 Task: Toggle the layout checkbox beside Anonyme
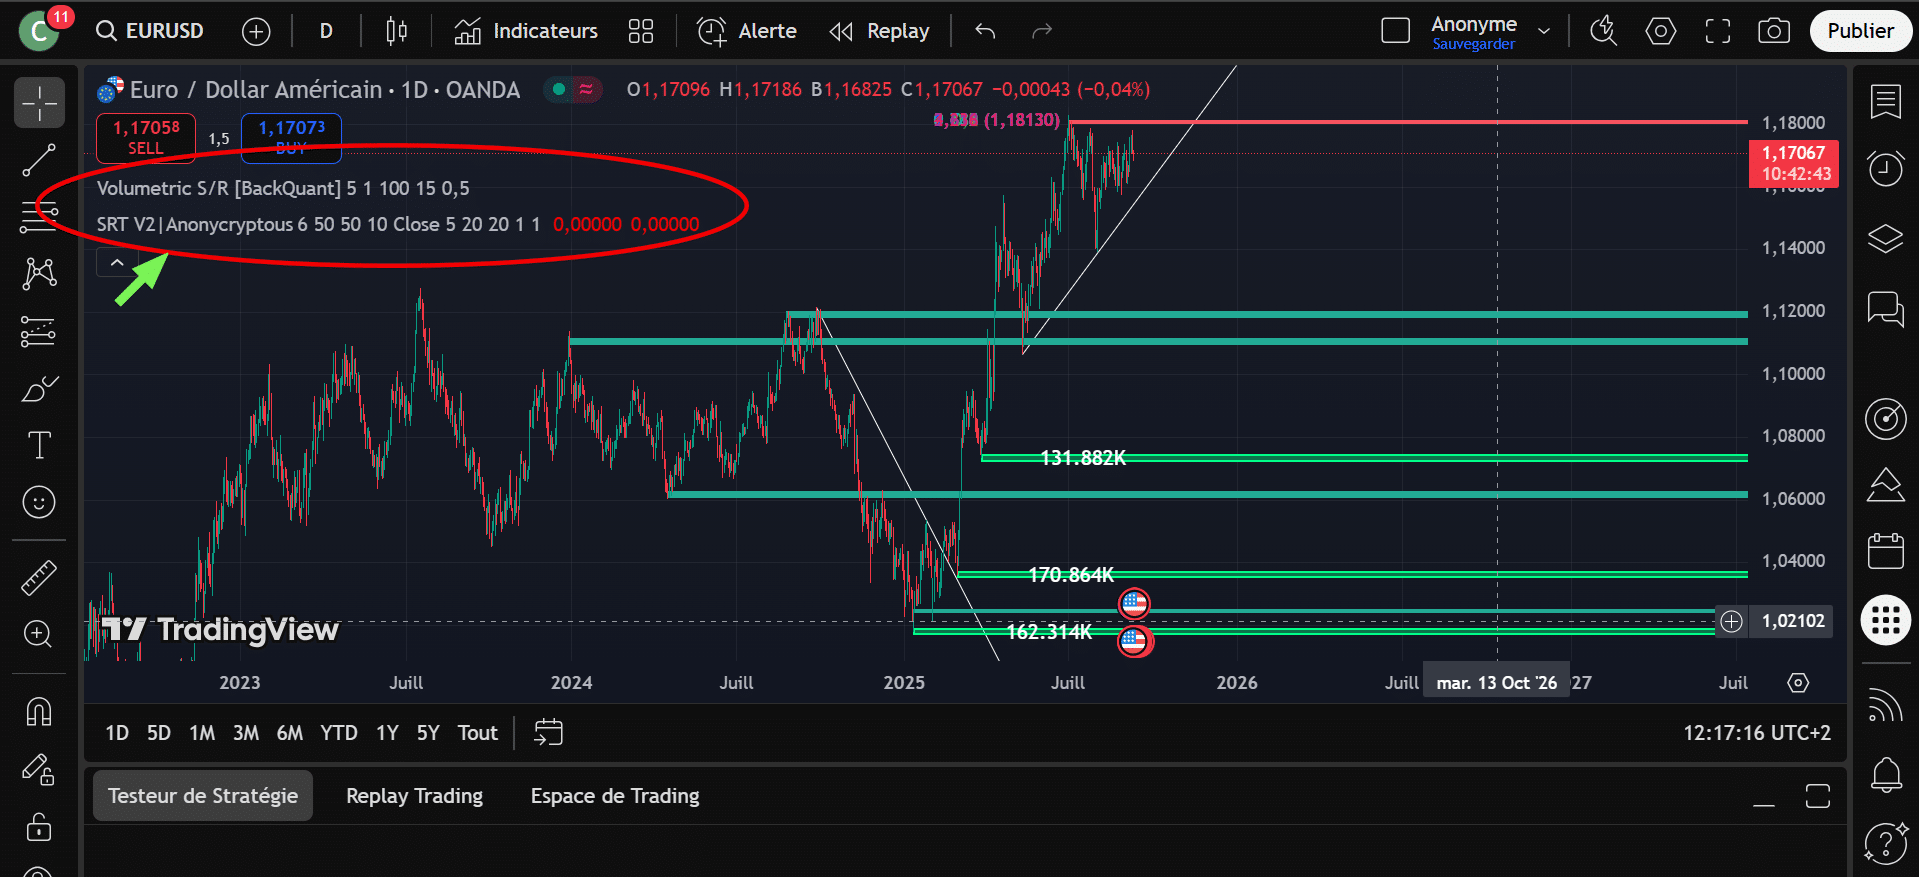point(1395,31)
